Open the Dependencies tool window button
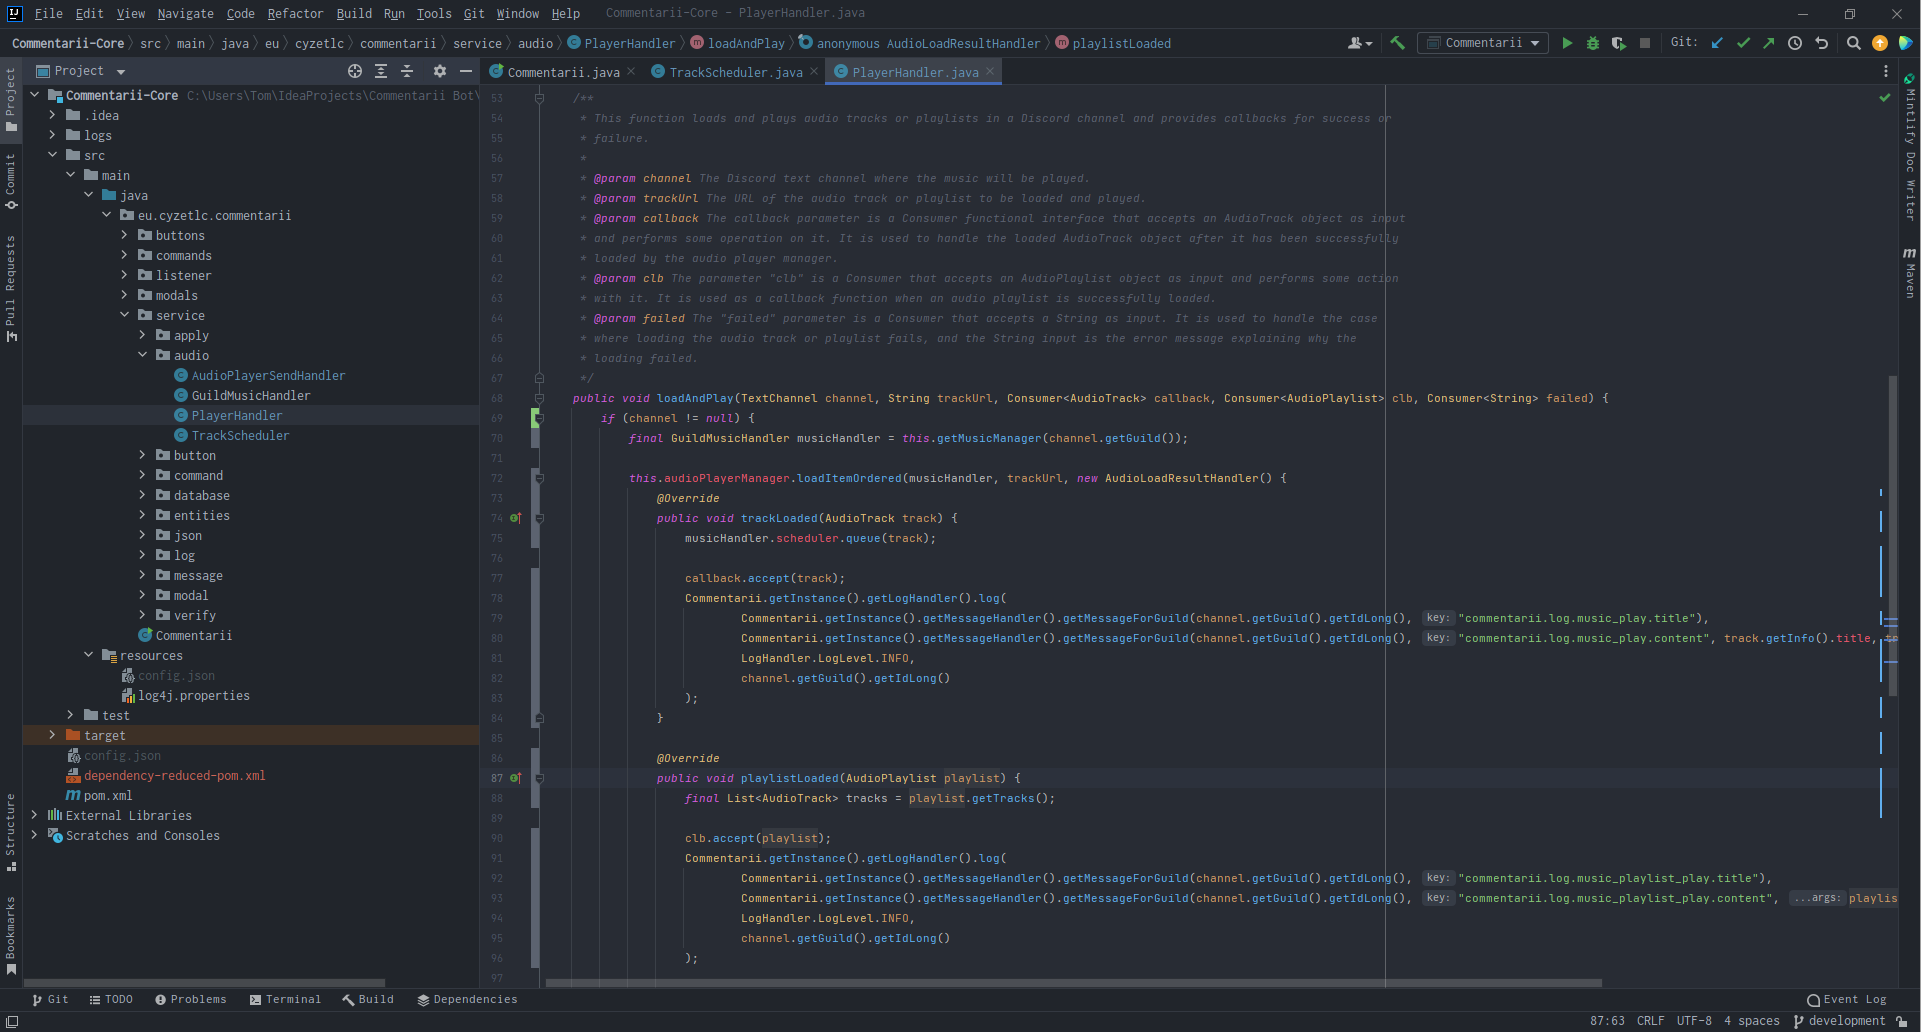The height and width of the screenshot is (1032, 1921). [467, 999]
